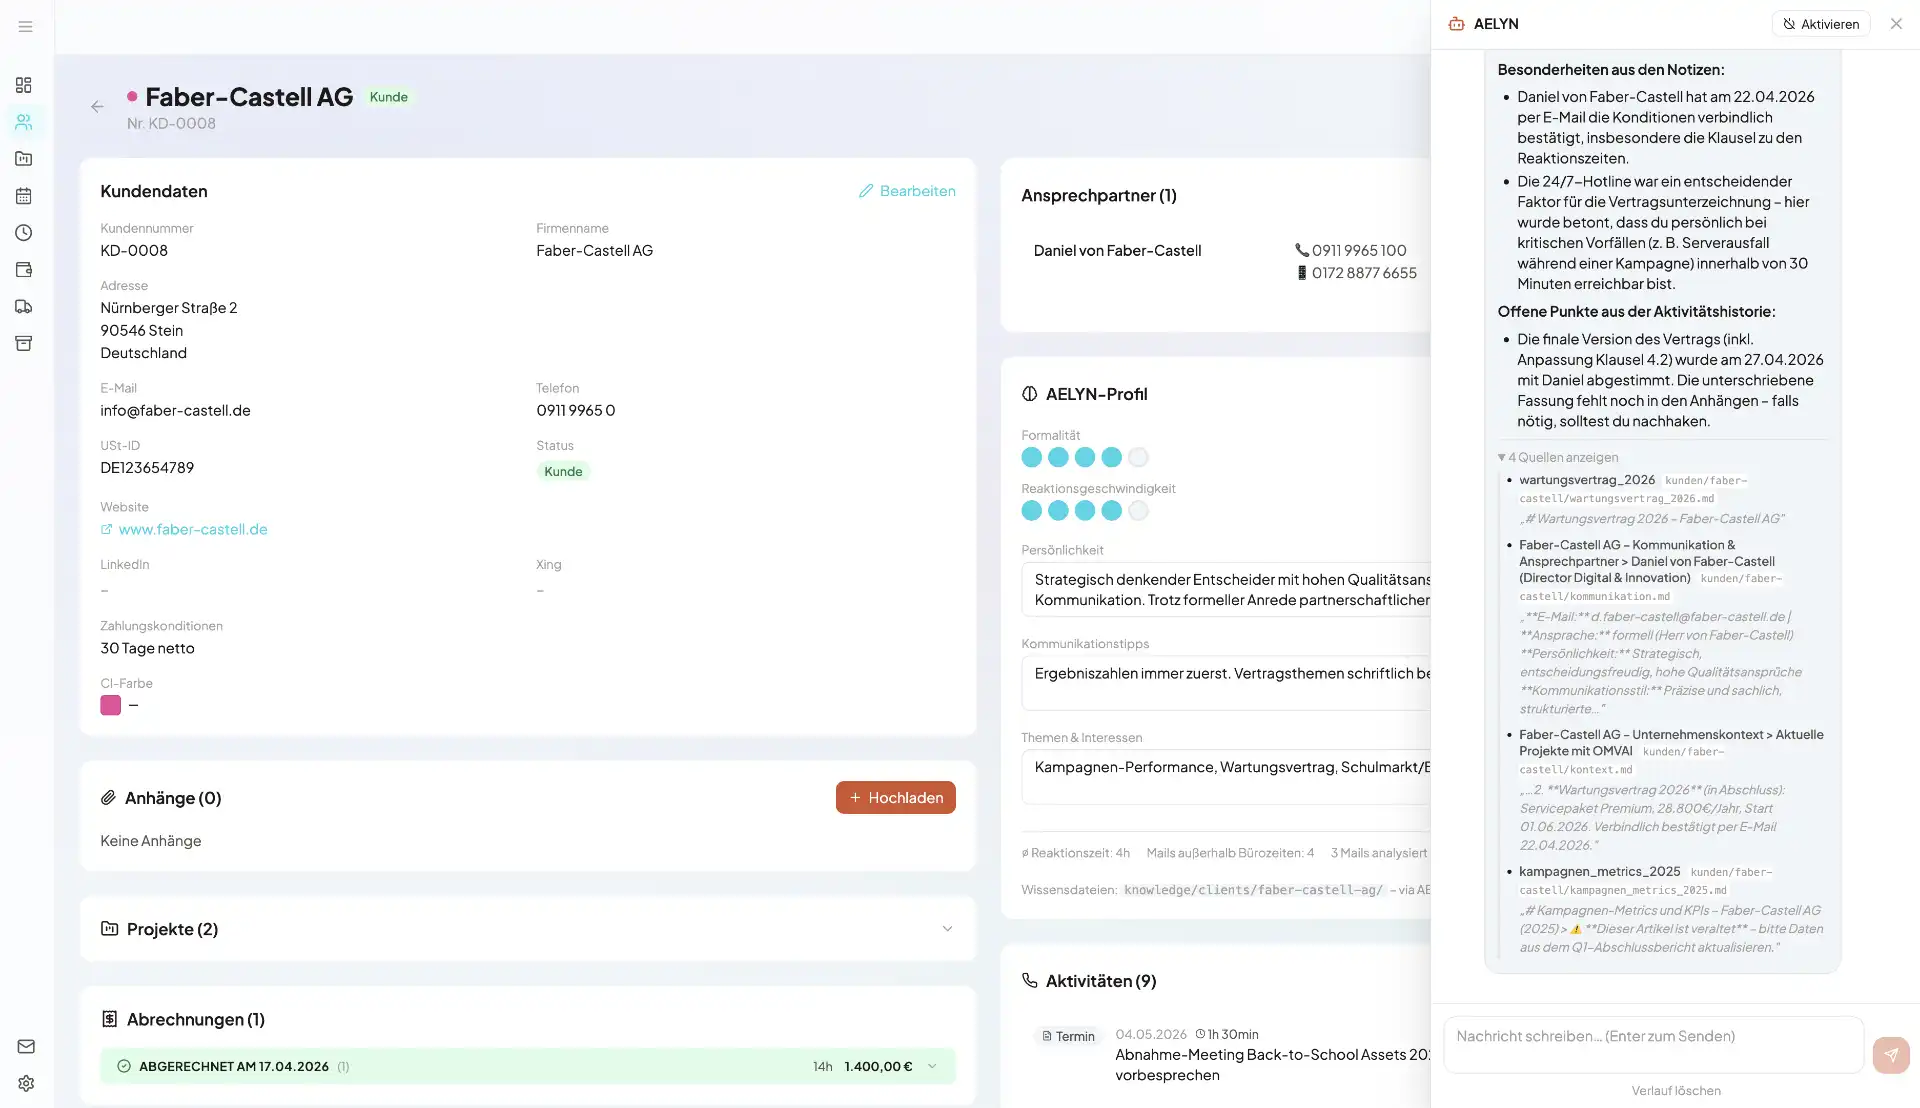Viewport: 1920px width, 1108px height.
Task: Click the 'Keine Anhänge' text
Action: 150,841
